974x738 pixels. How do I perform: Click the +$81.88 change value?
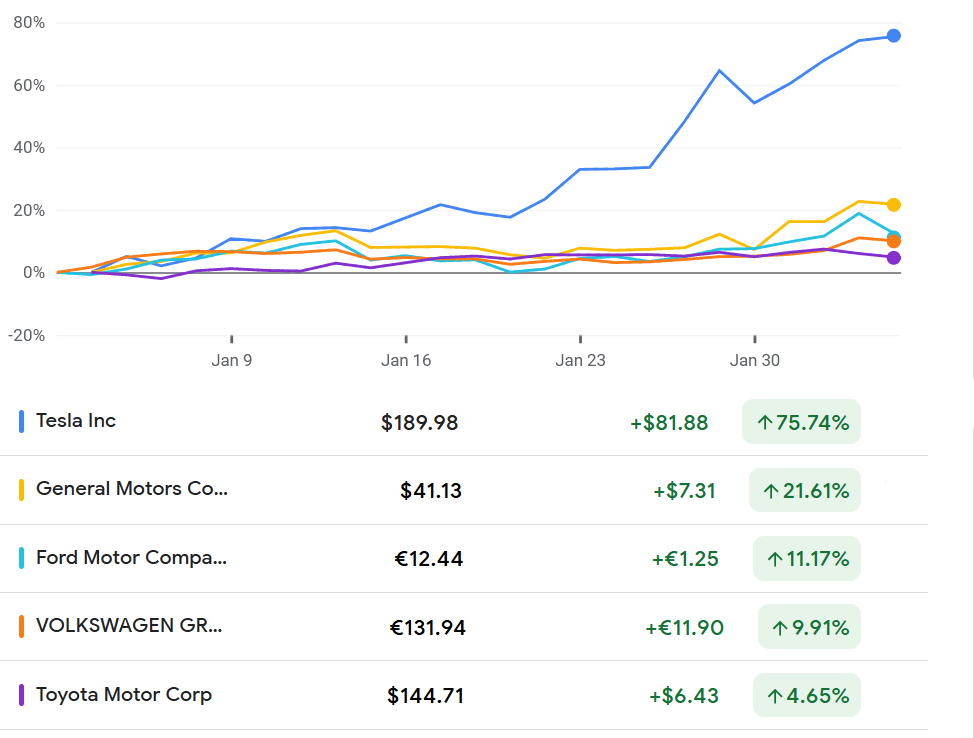(669, 422)
